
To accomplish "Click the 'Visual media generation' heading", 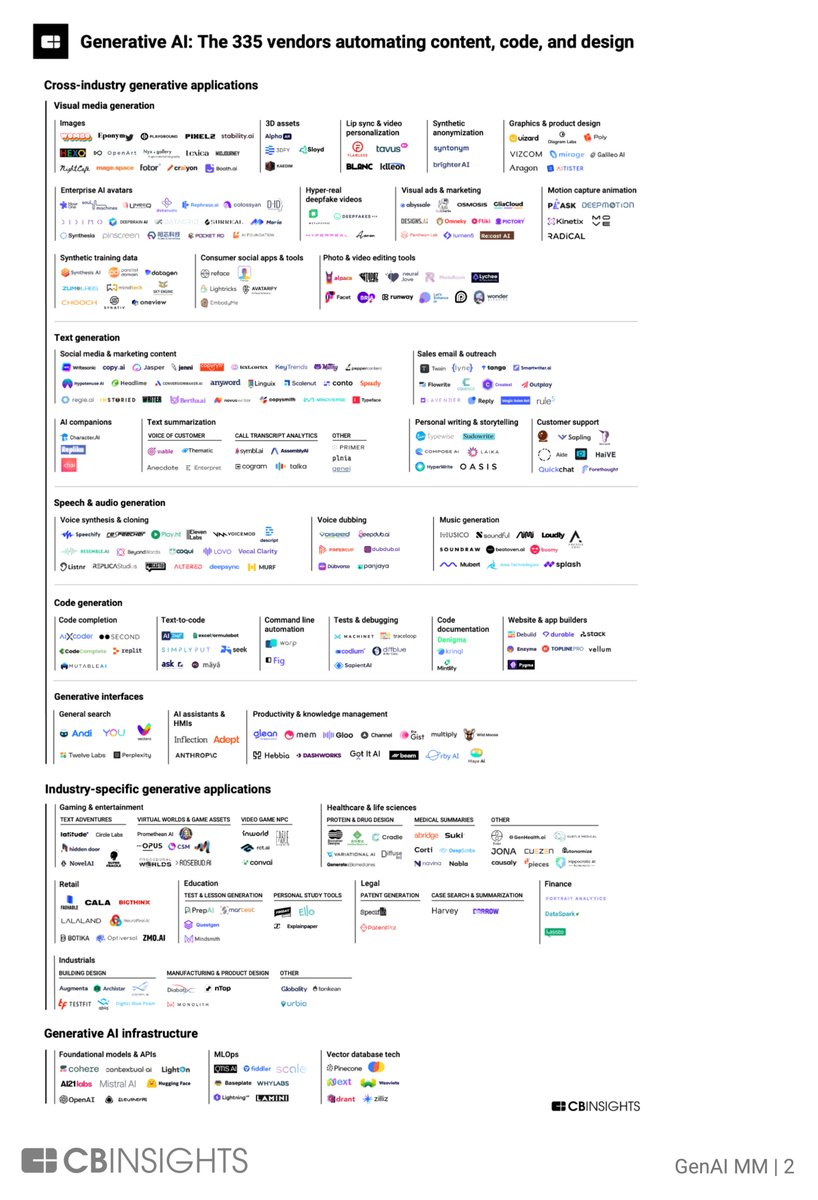I will 104,106.
